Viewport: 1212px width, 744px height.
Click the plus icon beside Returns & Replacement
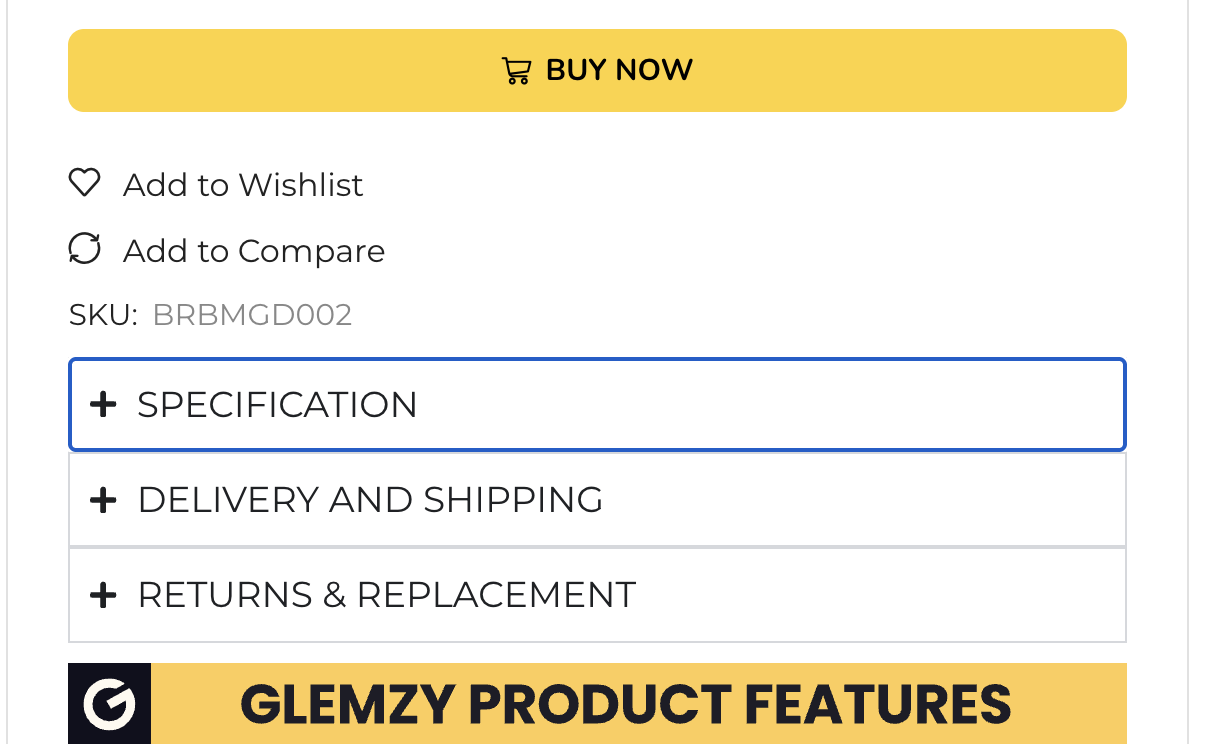(x=103, y=595)
